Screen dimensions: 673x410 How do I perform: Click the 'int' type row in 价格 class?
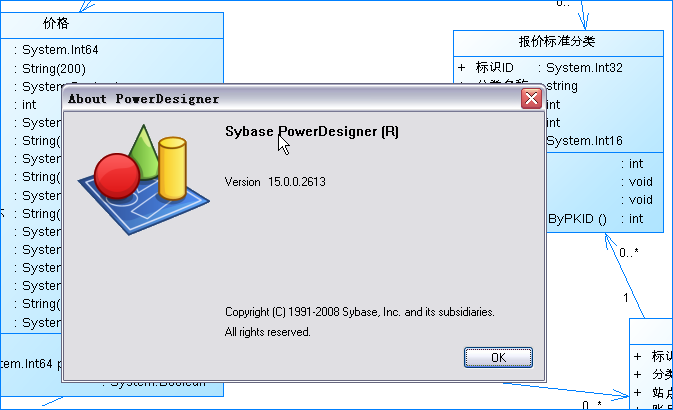tap(29, 105)
